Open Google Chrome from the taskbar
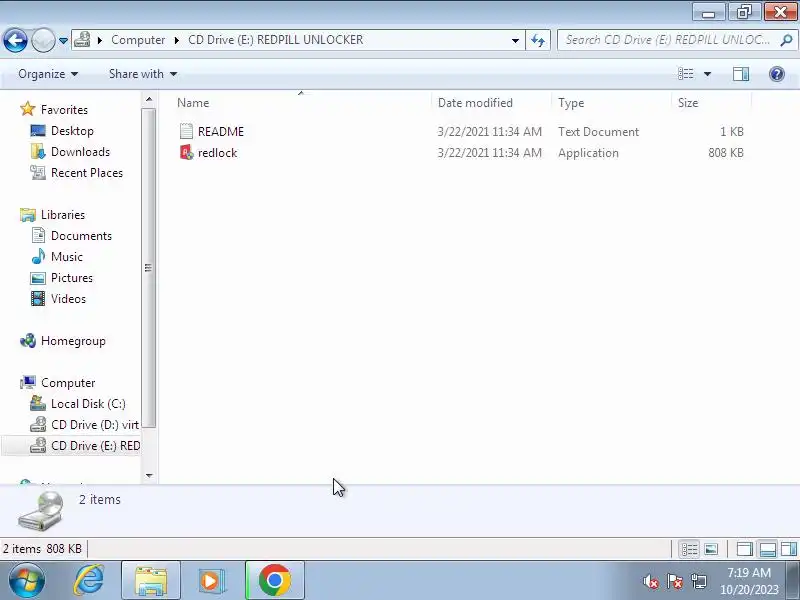The height and width of the screenshot is (600, 800). click(x=274, y=581)
